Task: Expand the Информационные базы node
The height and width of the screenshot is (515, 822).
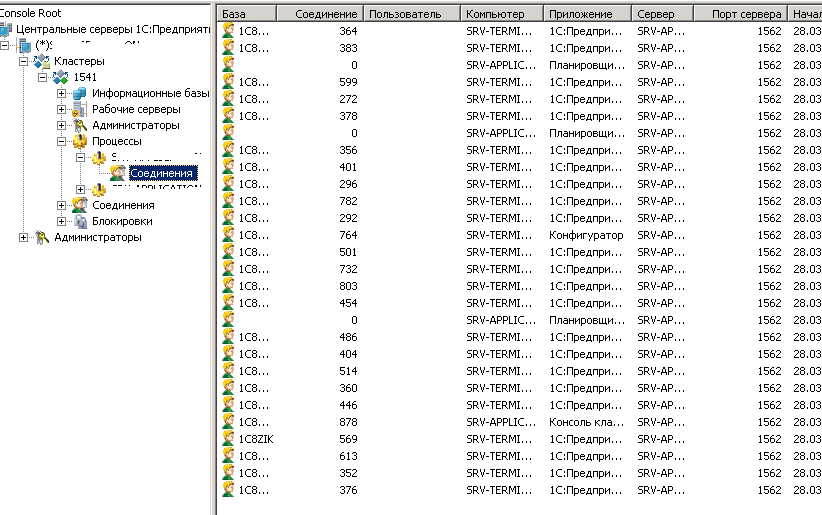Action: [x=61, y=93]
